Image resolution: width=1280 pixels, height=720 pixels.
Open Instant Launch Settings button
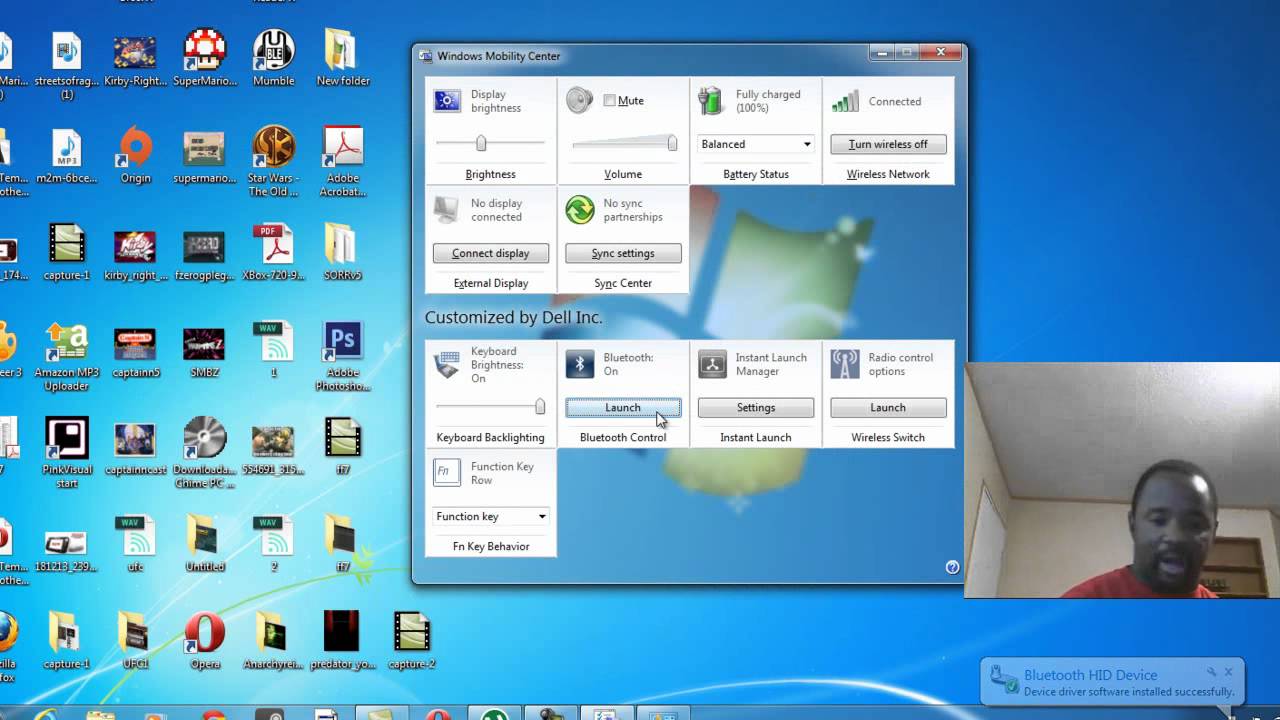click(x=756, y=407)
